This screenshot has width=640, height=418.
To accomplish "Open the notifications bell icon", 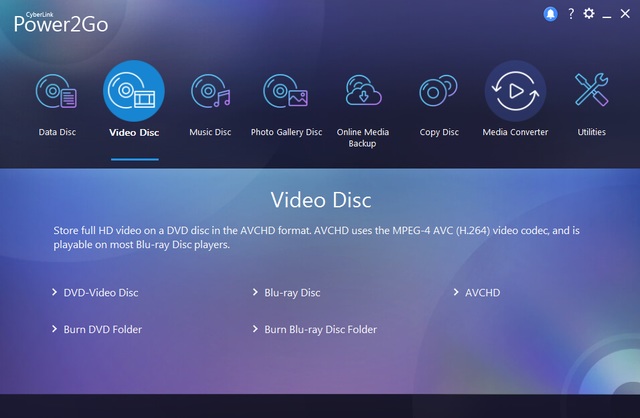I will pyautogui.click(x=550, y=14).
